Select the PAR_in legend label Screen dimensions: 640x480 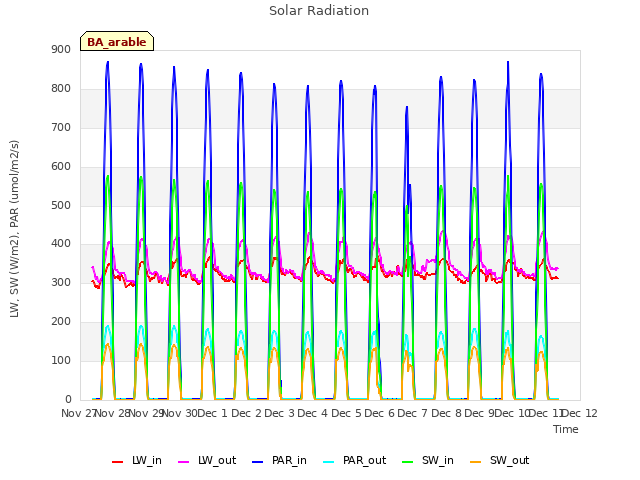click(x=289, y=461)
